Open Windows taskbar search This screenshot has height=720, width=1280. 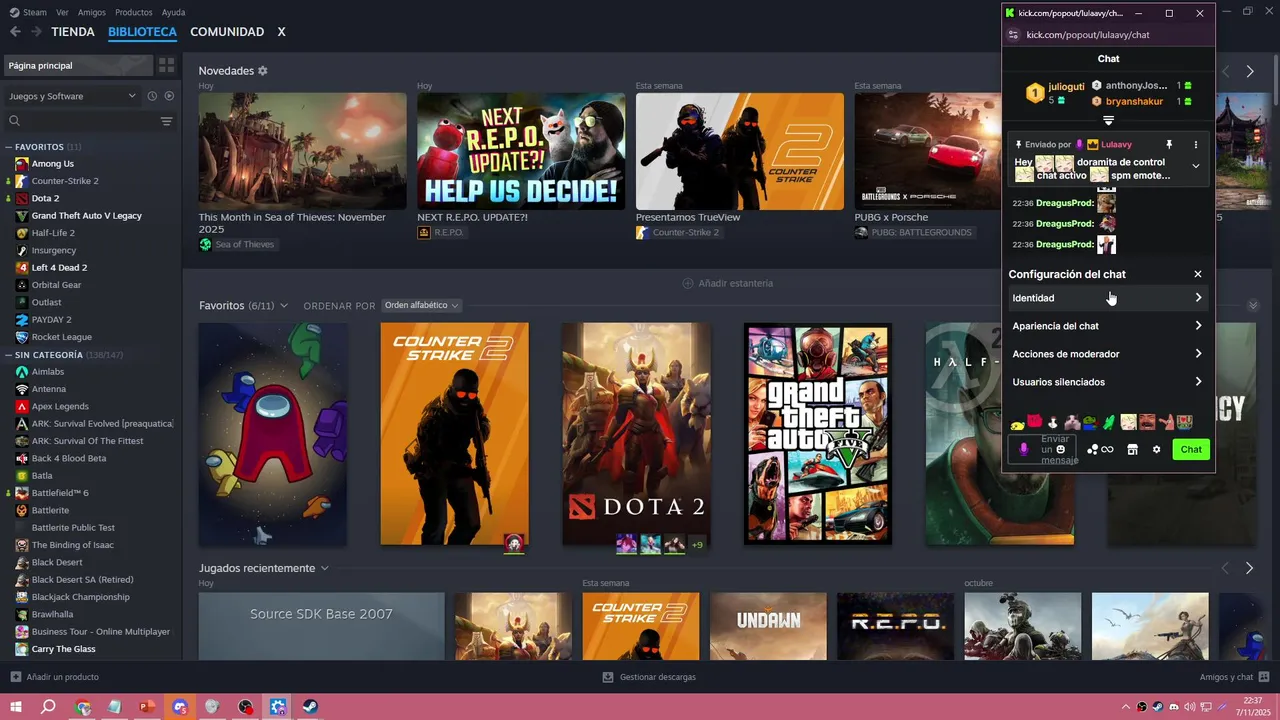click(48, 707)
